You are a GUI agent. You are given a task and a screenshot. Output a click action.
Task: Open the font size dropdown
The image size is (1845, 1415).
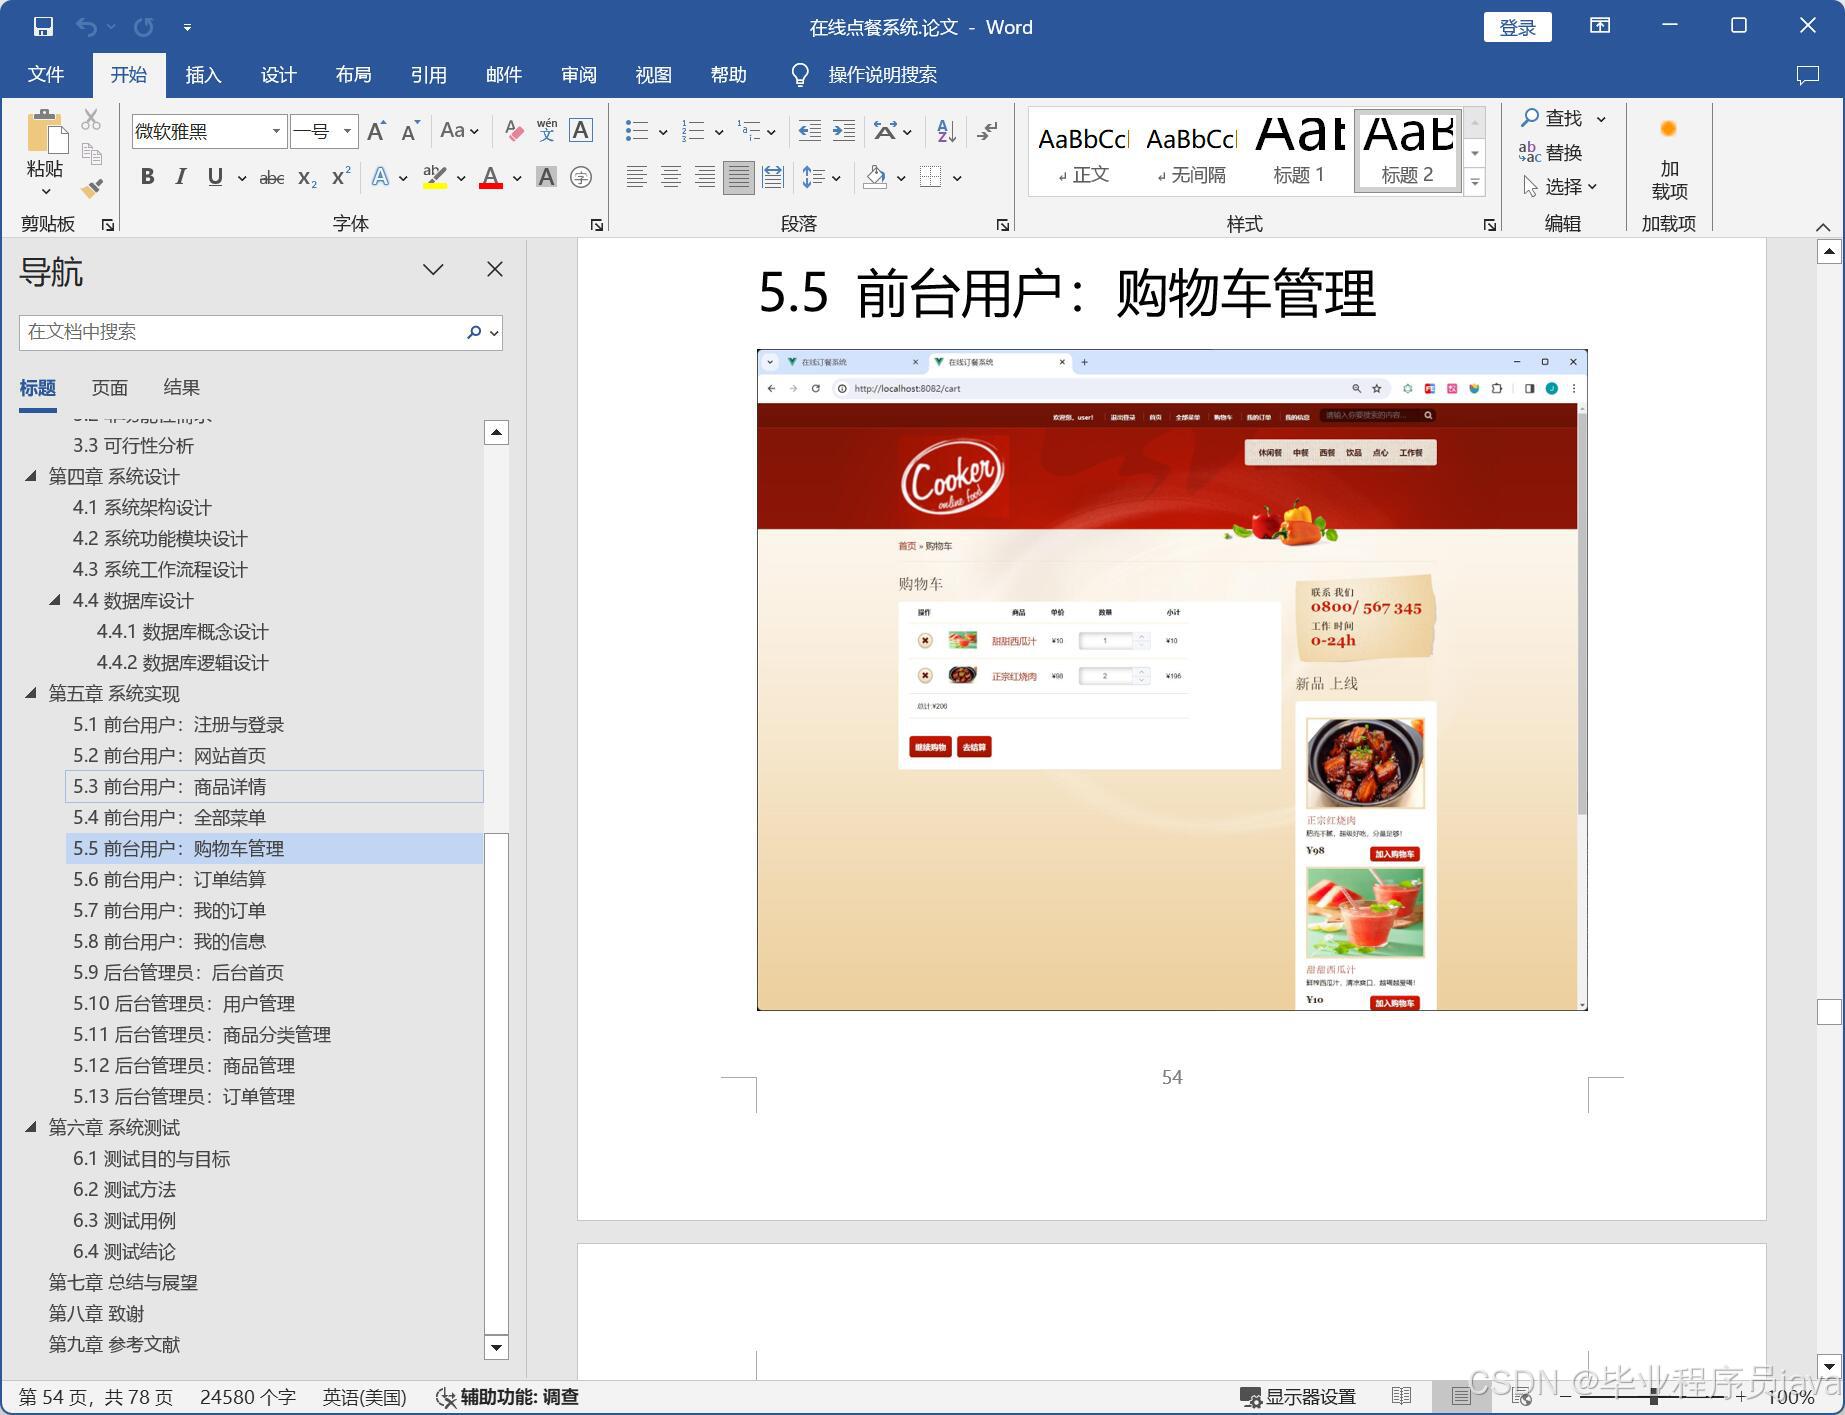tap(347, 131)
